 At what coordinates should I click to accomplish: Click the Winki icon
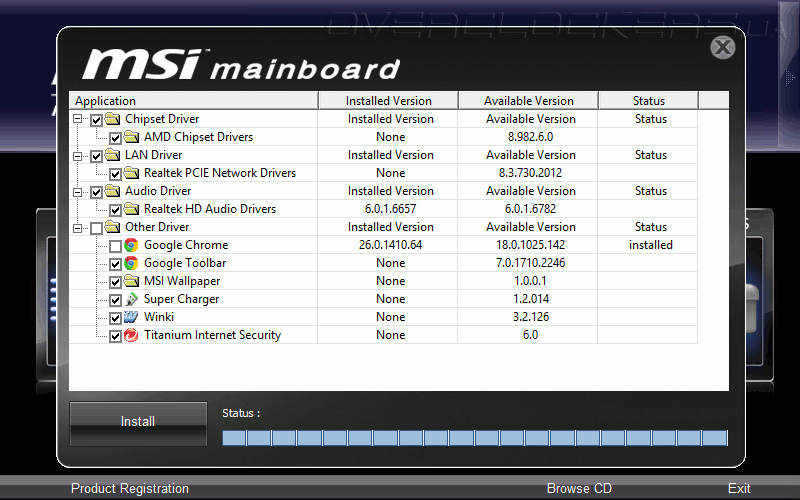(x=131, y=317)
